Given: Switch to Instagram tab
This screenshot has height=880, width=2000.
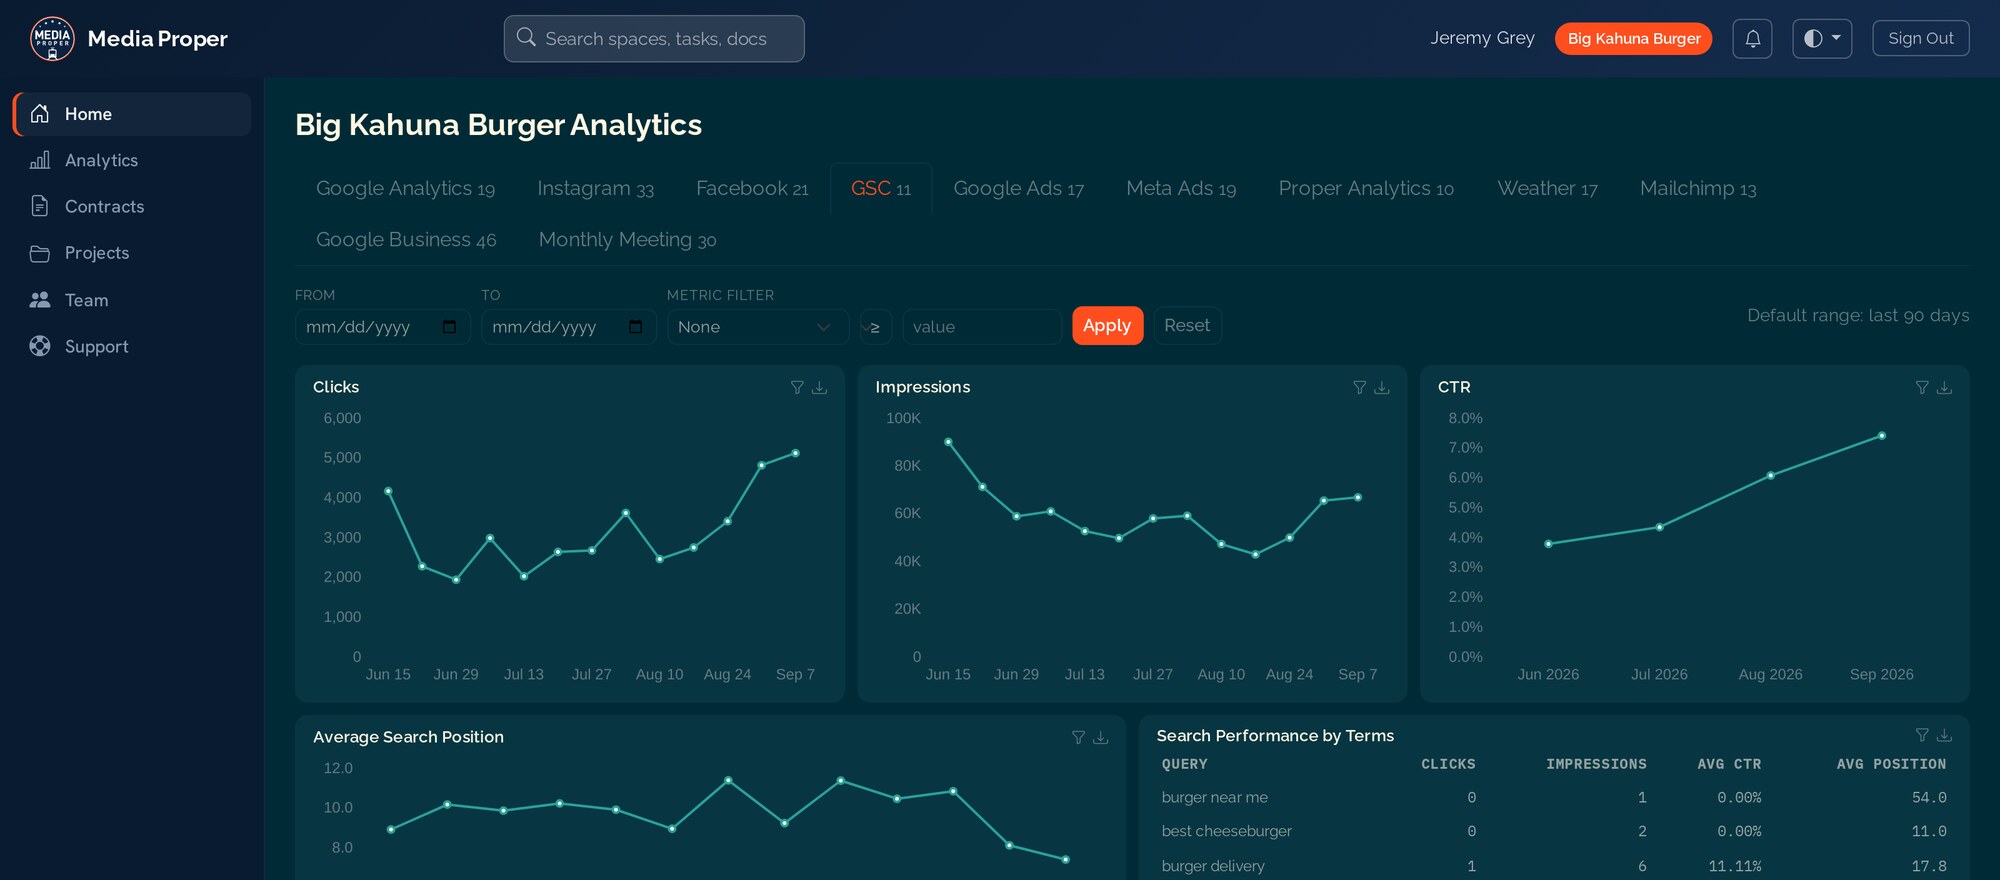Looking at the screenshot, I should tap(595, 188).
